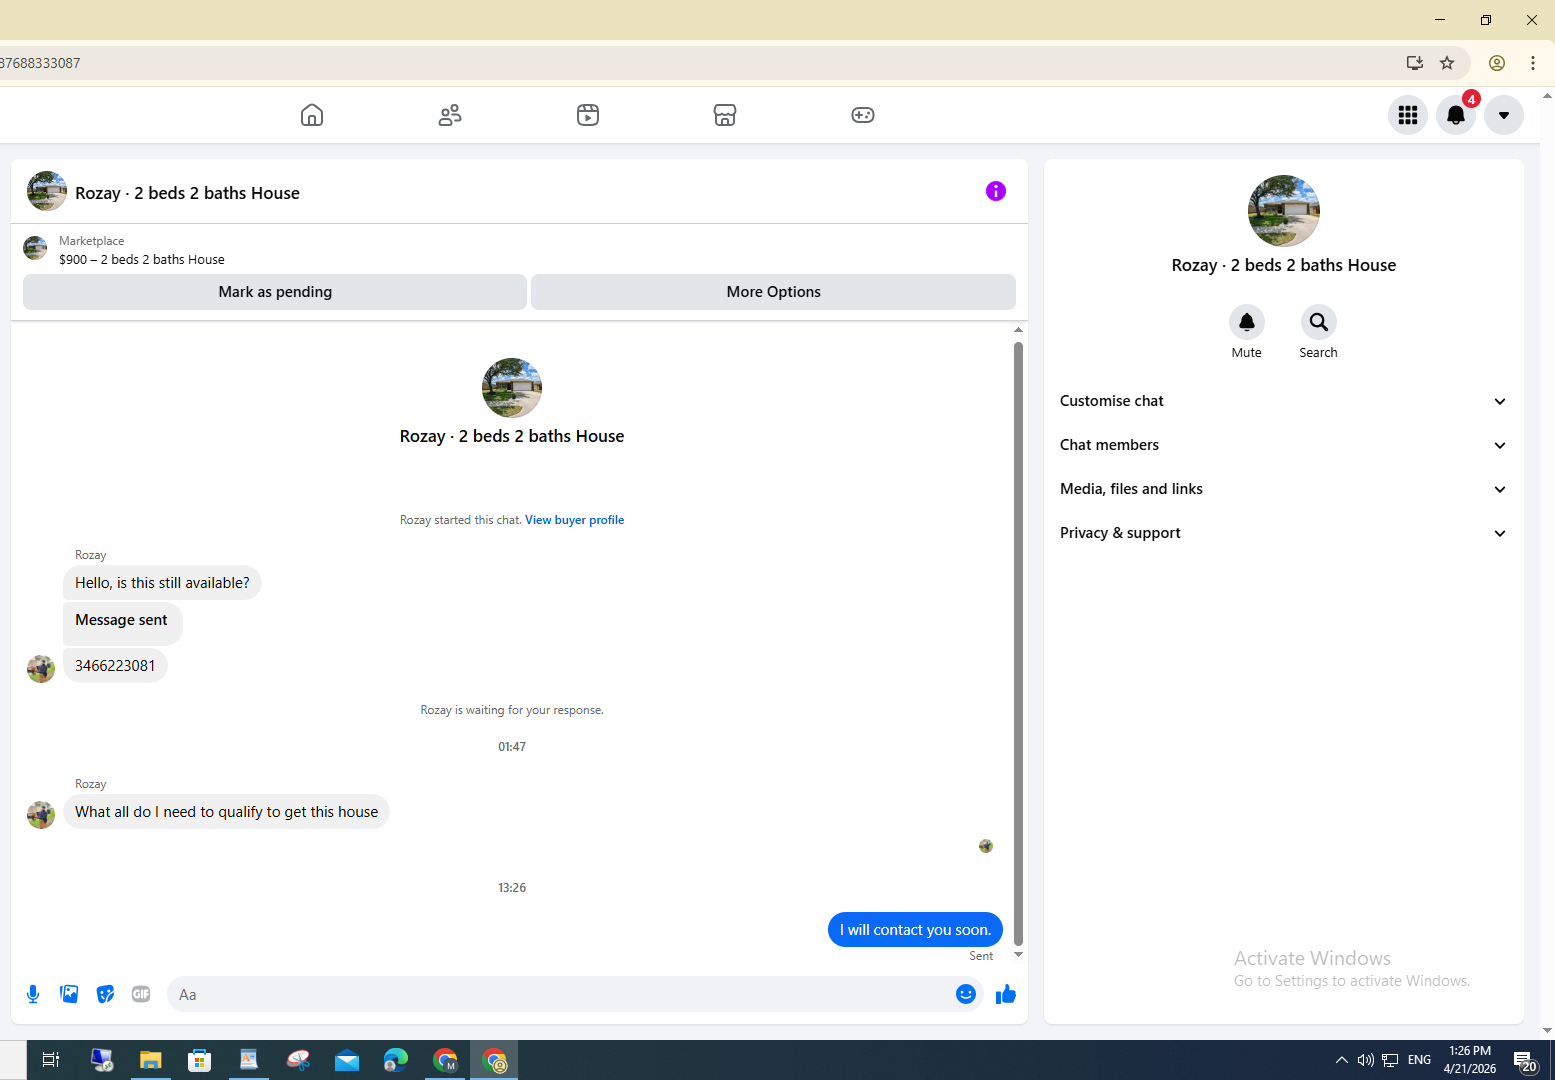Open the emoji picker smiley icon
The width and height of the screenshot is (1555, 1080).
coord(966,994)
